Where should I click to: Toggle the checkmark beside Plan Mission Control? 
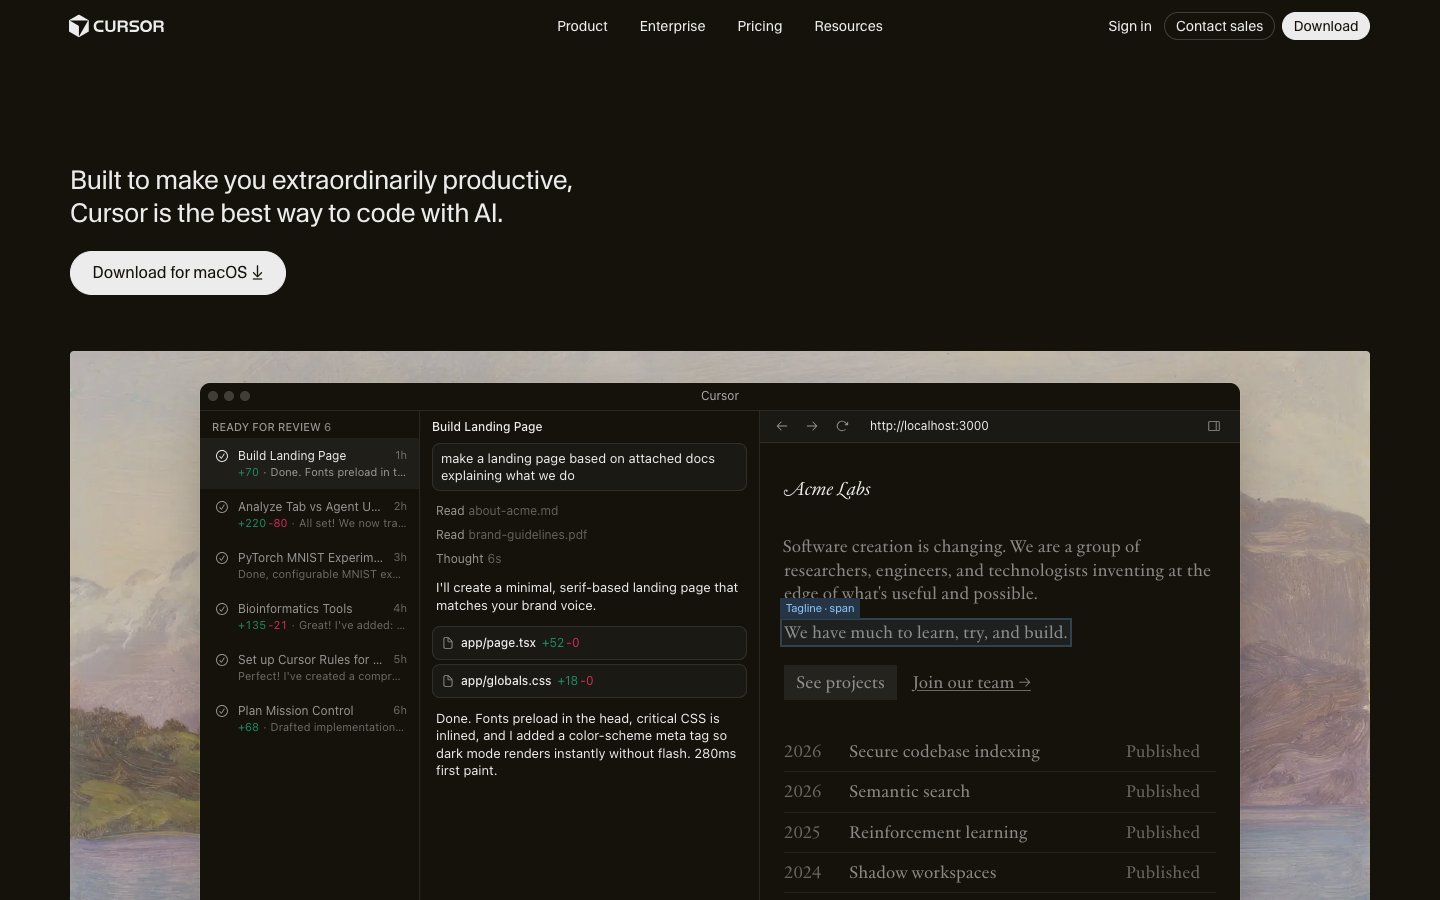click(x=222, y=711)
